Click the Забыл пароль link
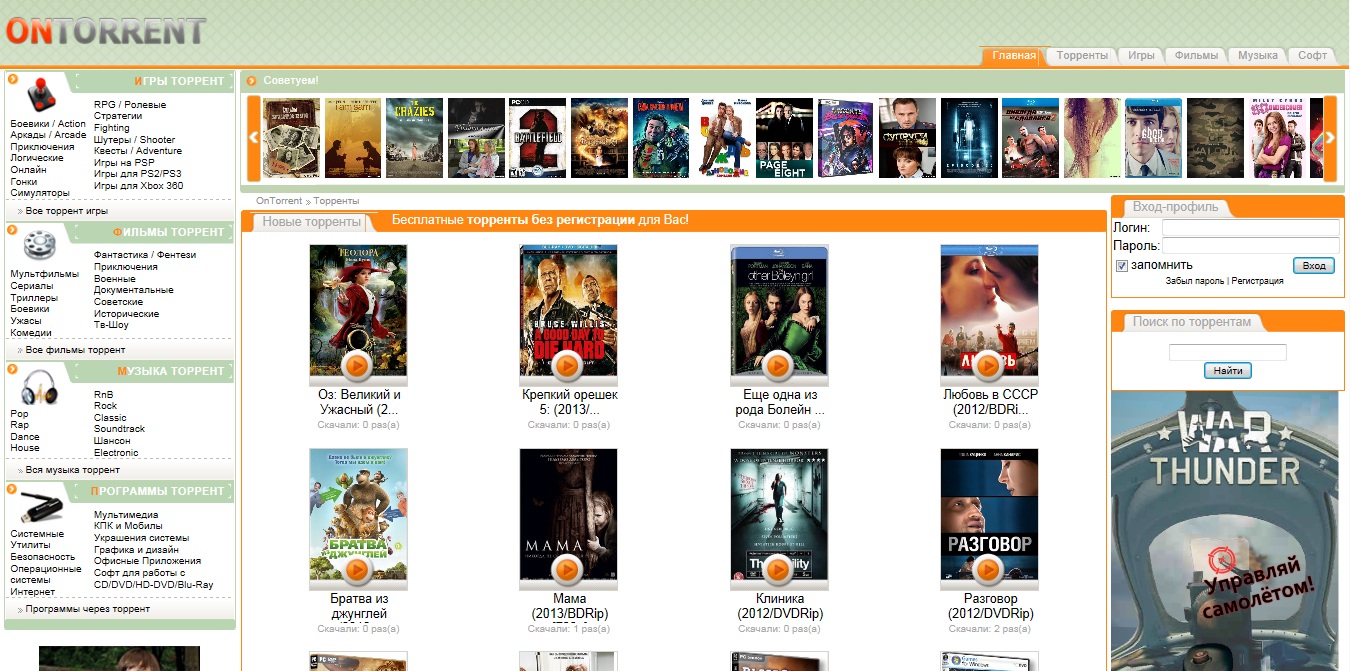 1195,282
